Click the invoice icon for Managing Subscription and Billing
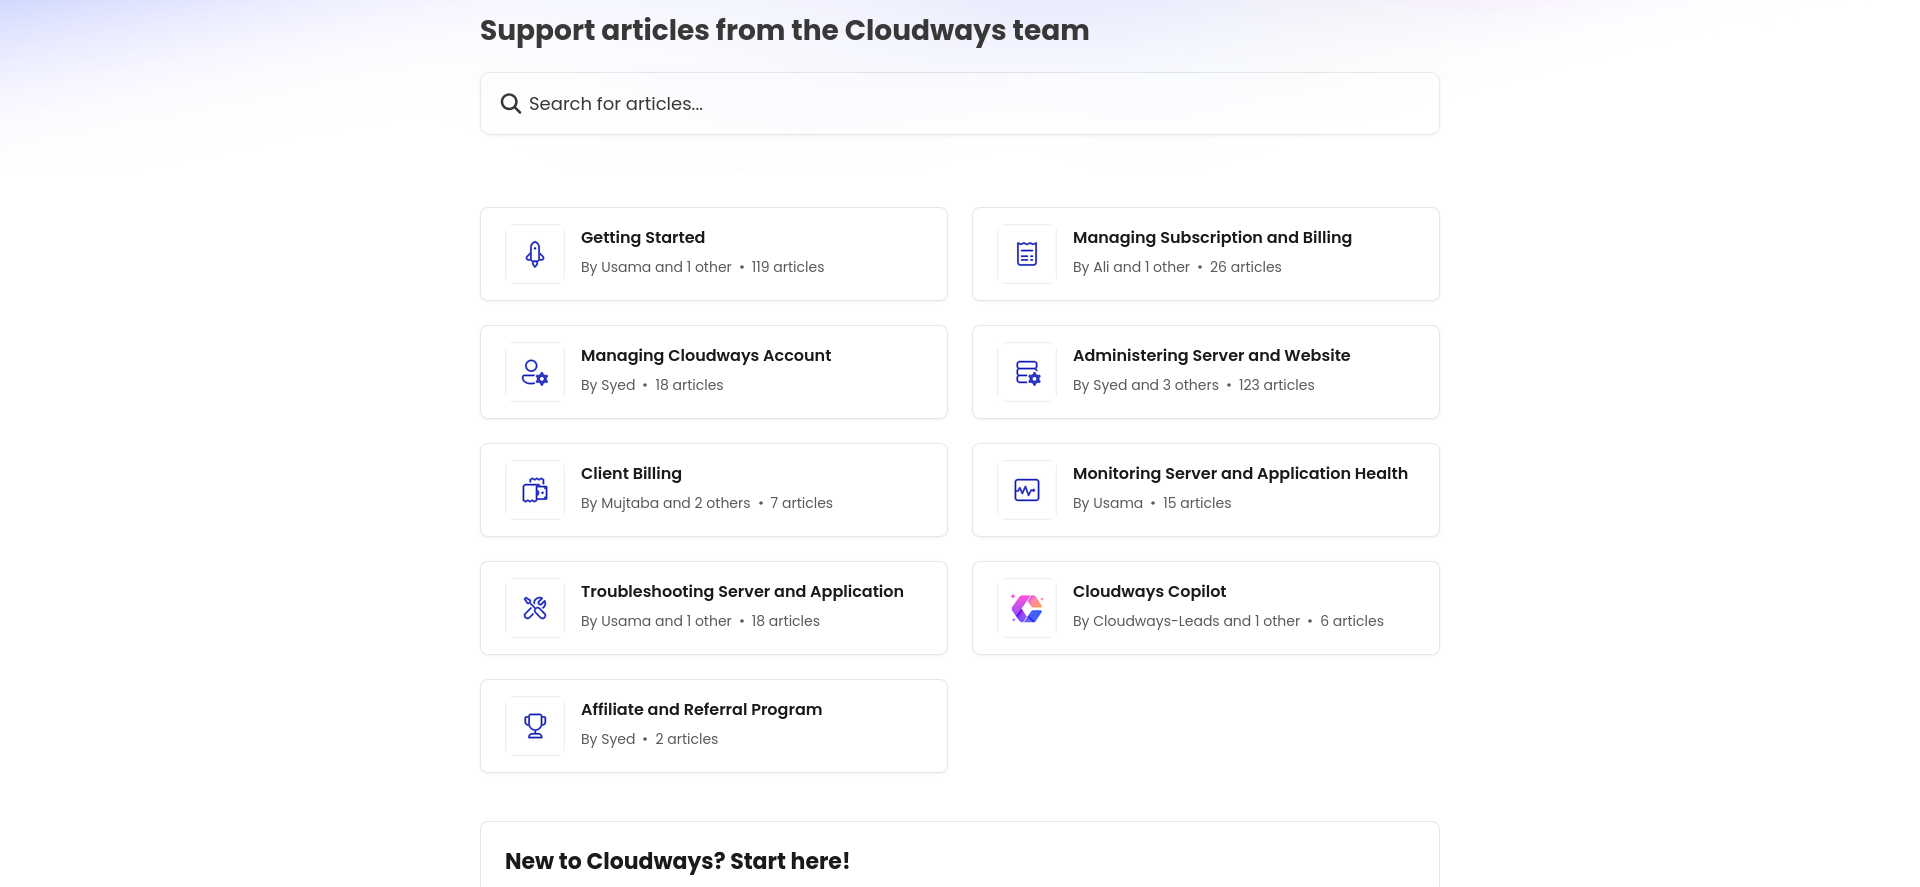This screenshot has height=887, width=1920. 1027,254
